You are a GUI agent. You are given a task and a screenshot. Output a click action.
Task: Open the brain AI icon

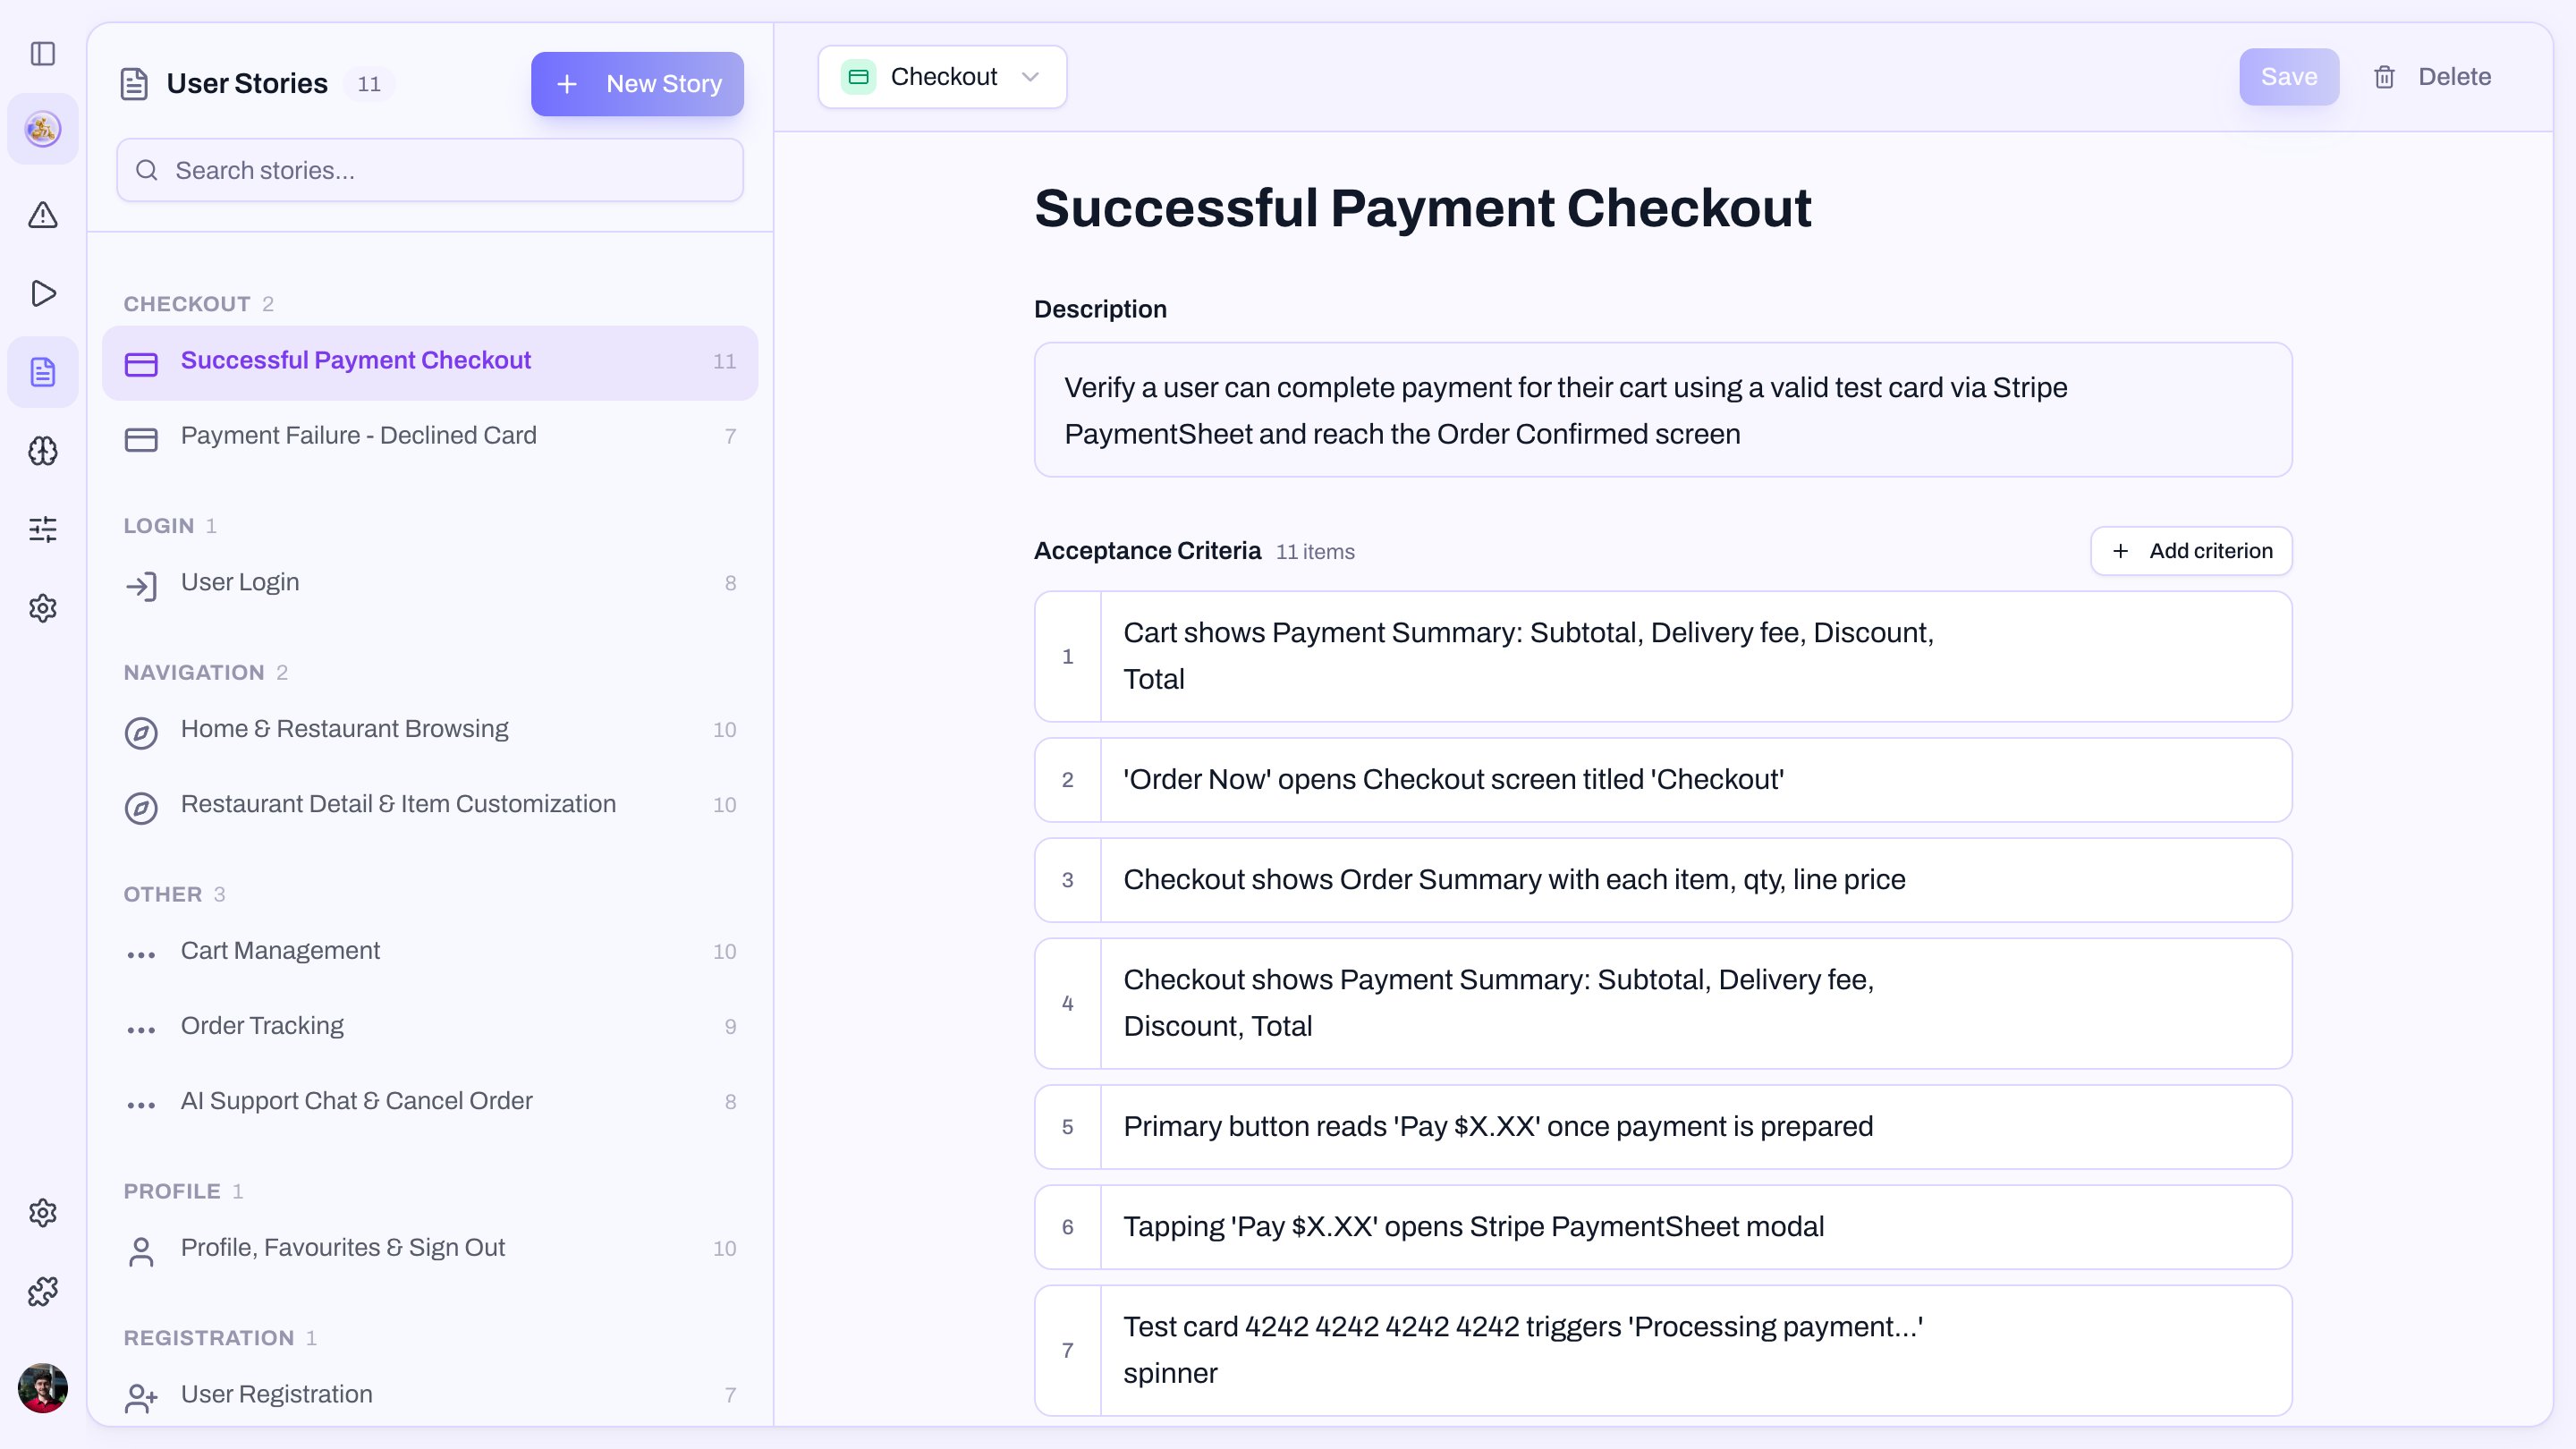[x=43, y=451]
